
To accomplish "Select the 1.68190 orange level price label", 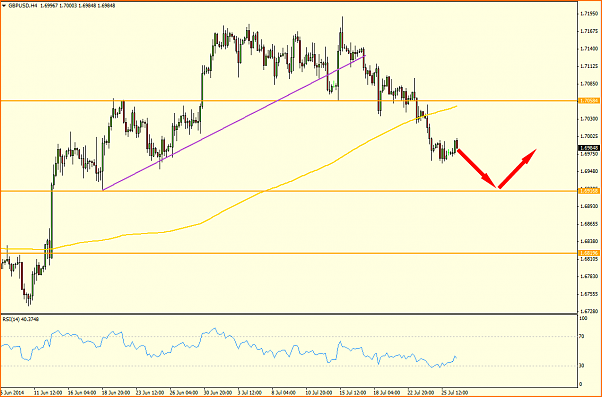I will pyautogui.click(x=589, y=253).
